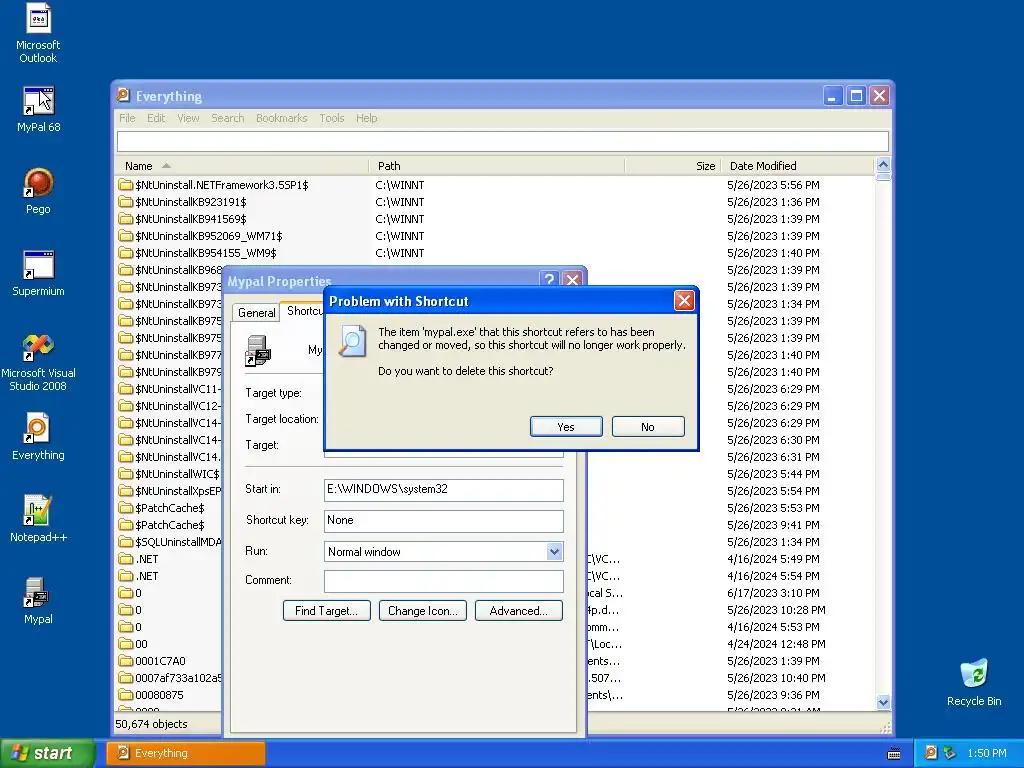Screen dimensions: 1024x768
Task: Select the $NtUninstall.NETFramework3.5SP1$ row
Action: click(x=495, y=185)
